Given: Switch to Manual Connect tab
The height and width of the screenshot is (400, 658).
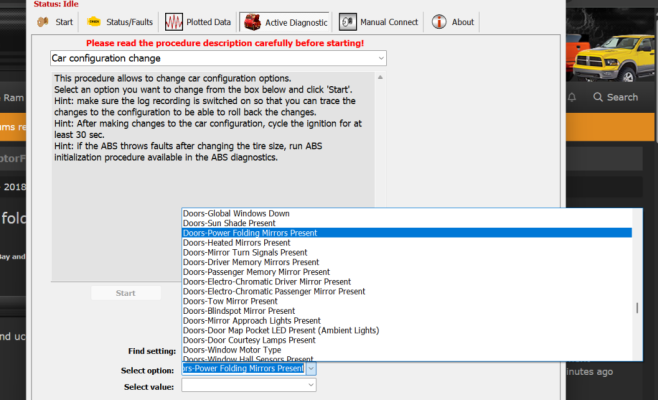Looking at the screenshot, I should click(x=379, y=22).
